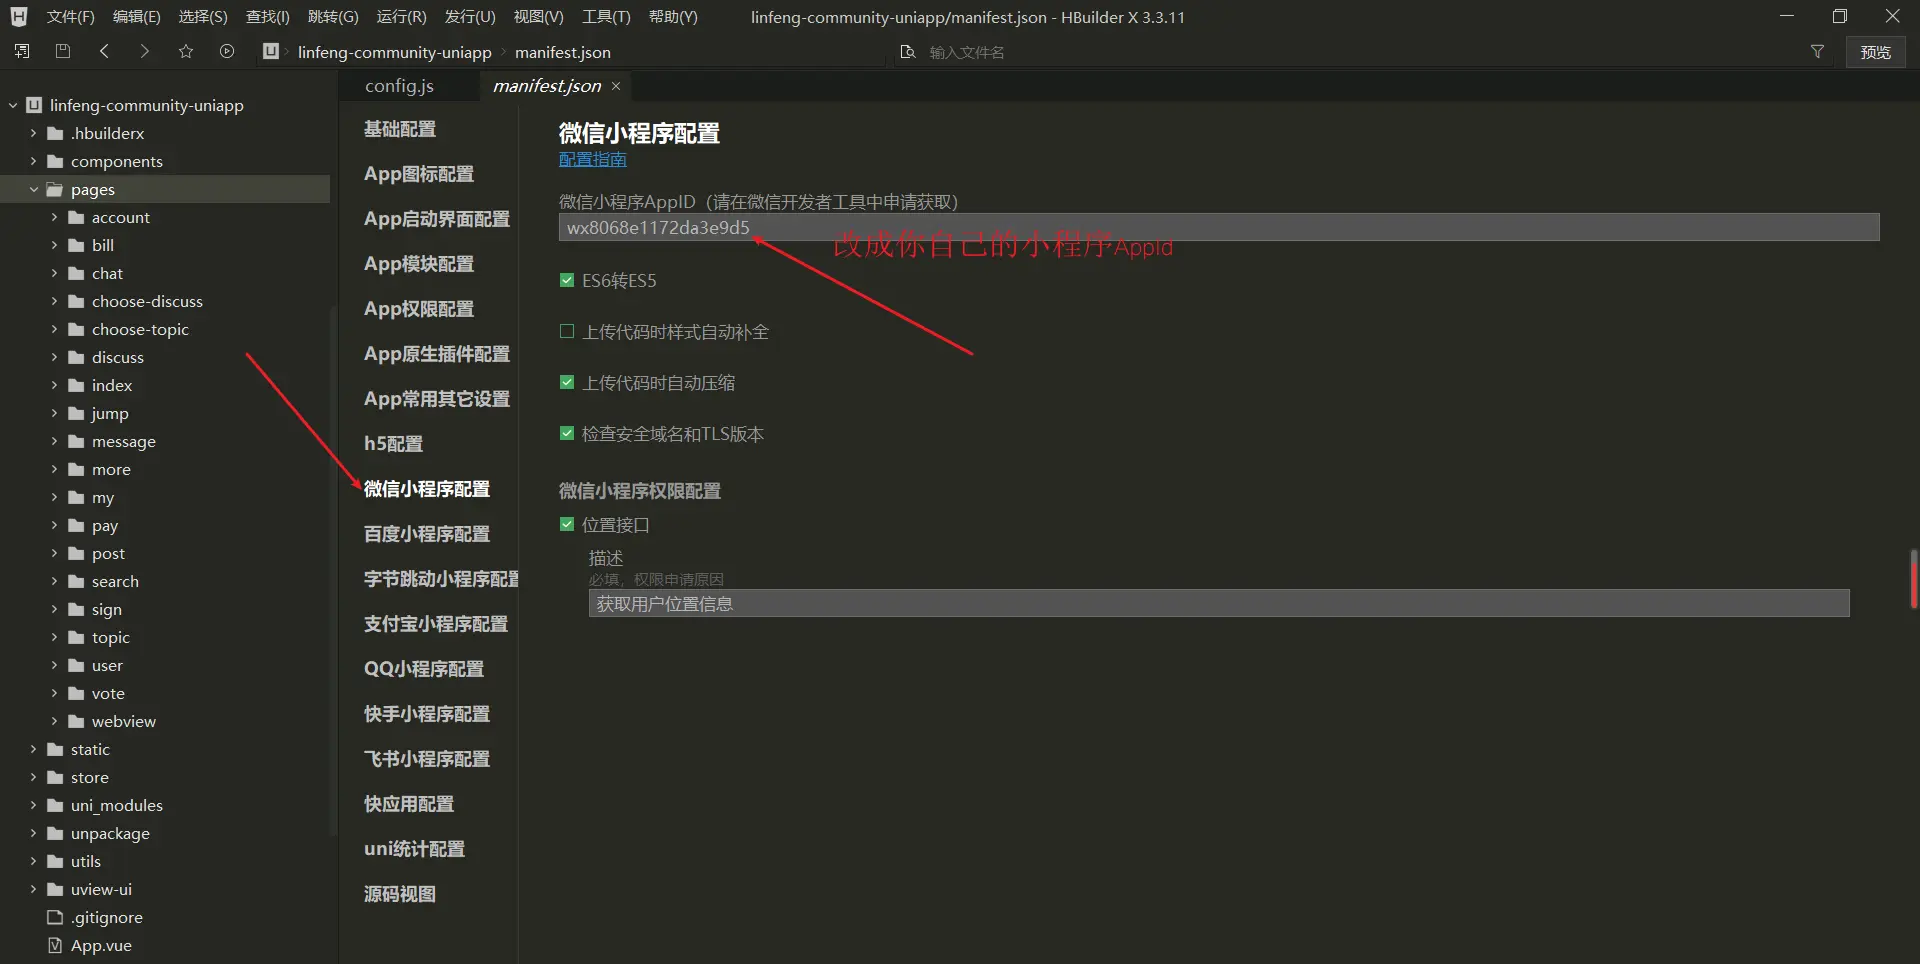Collapse the linfeng-community-uniapp project root
The width and height of the screenshot is (1920, 964).
coord(13,105)
